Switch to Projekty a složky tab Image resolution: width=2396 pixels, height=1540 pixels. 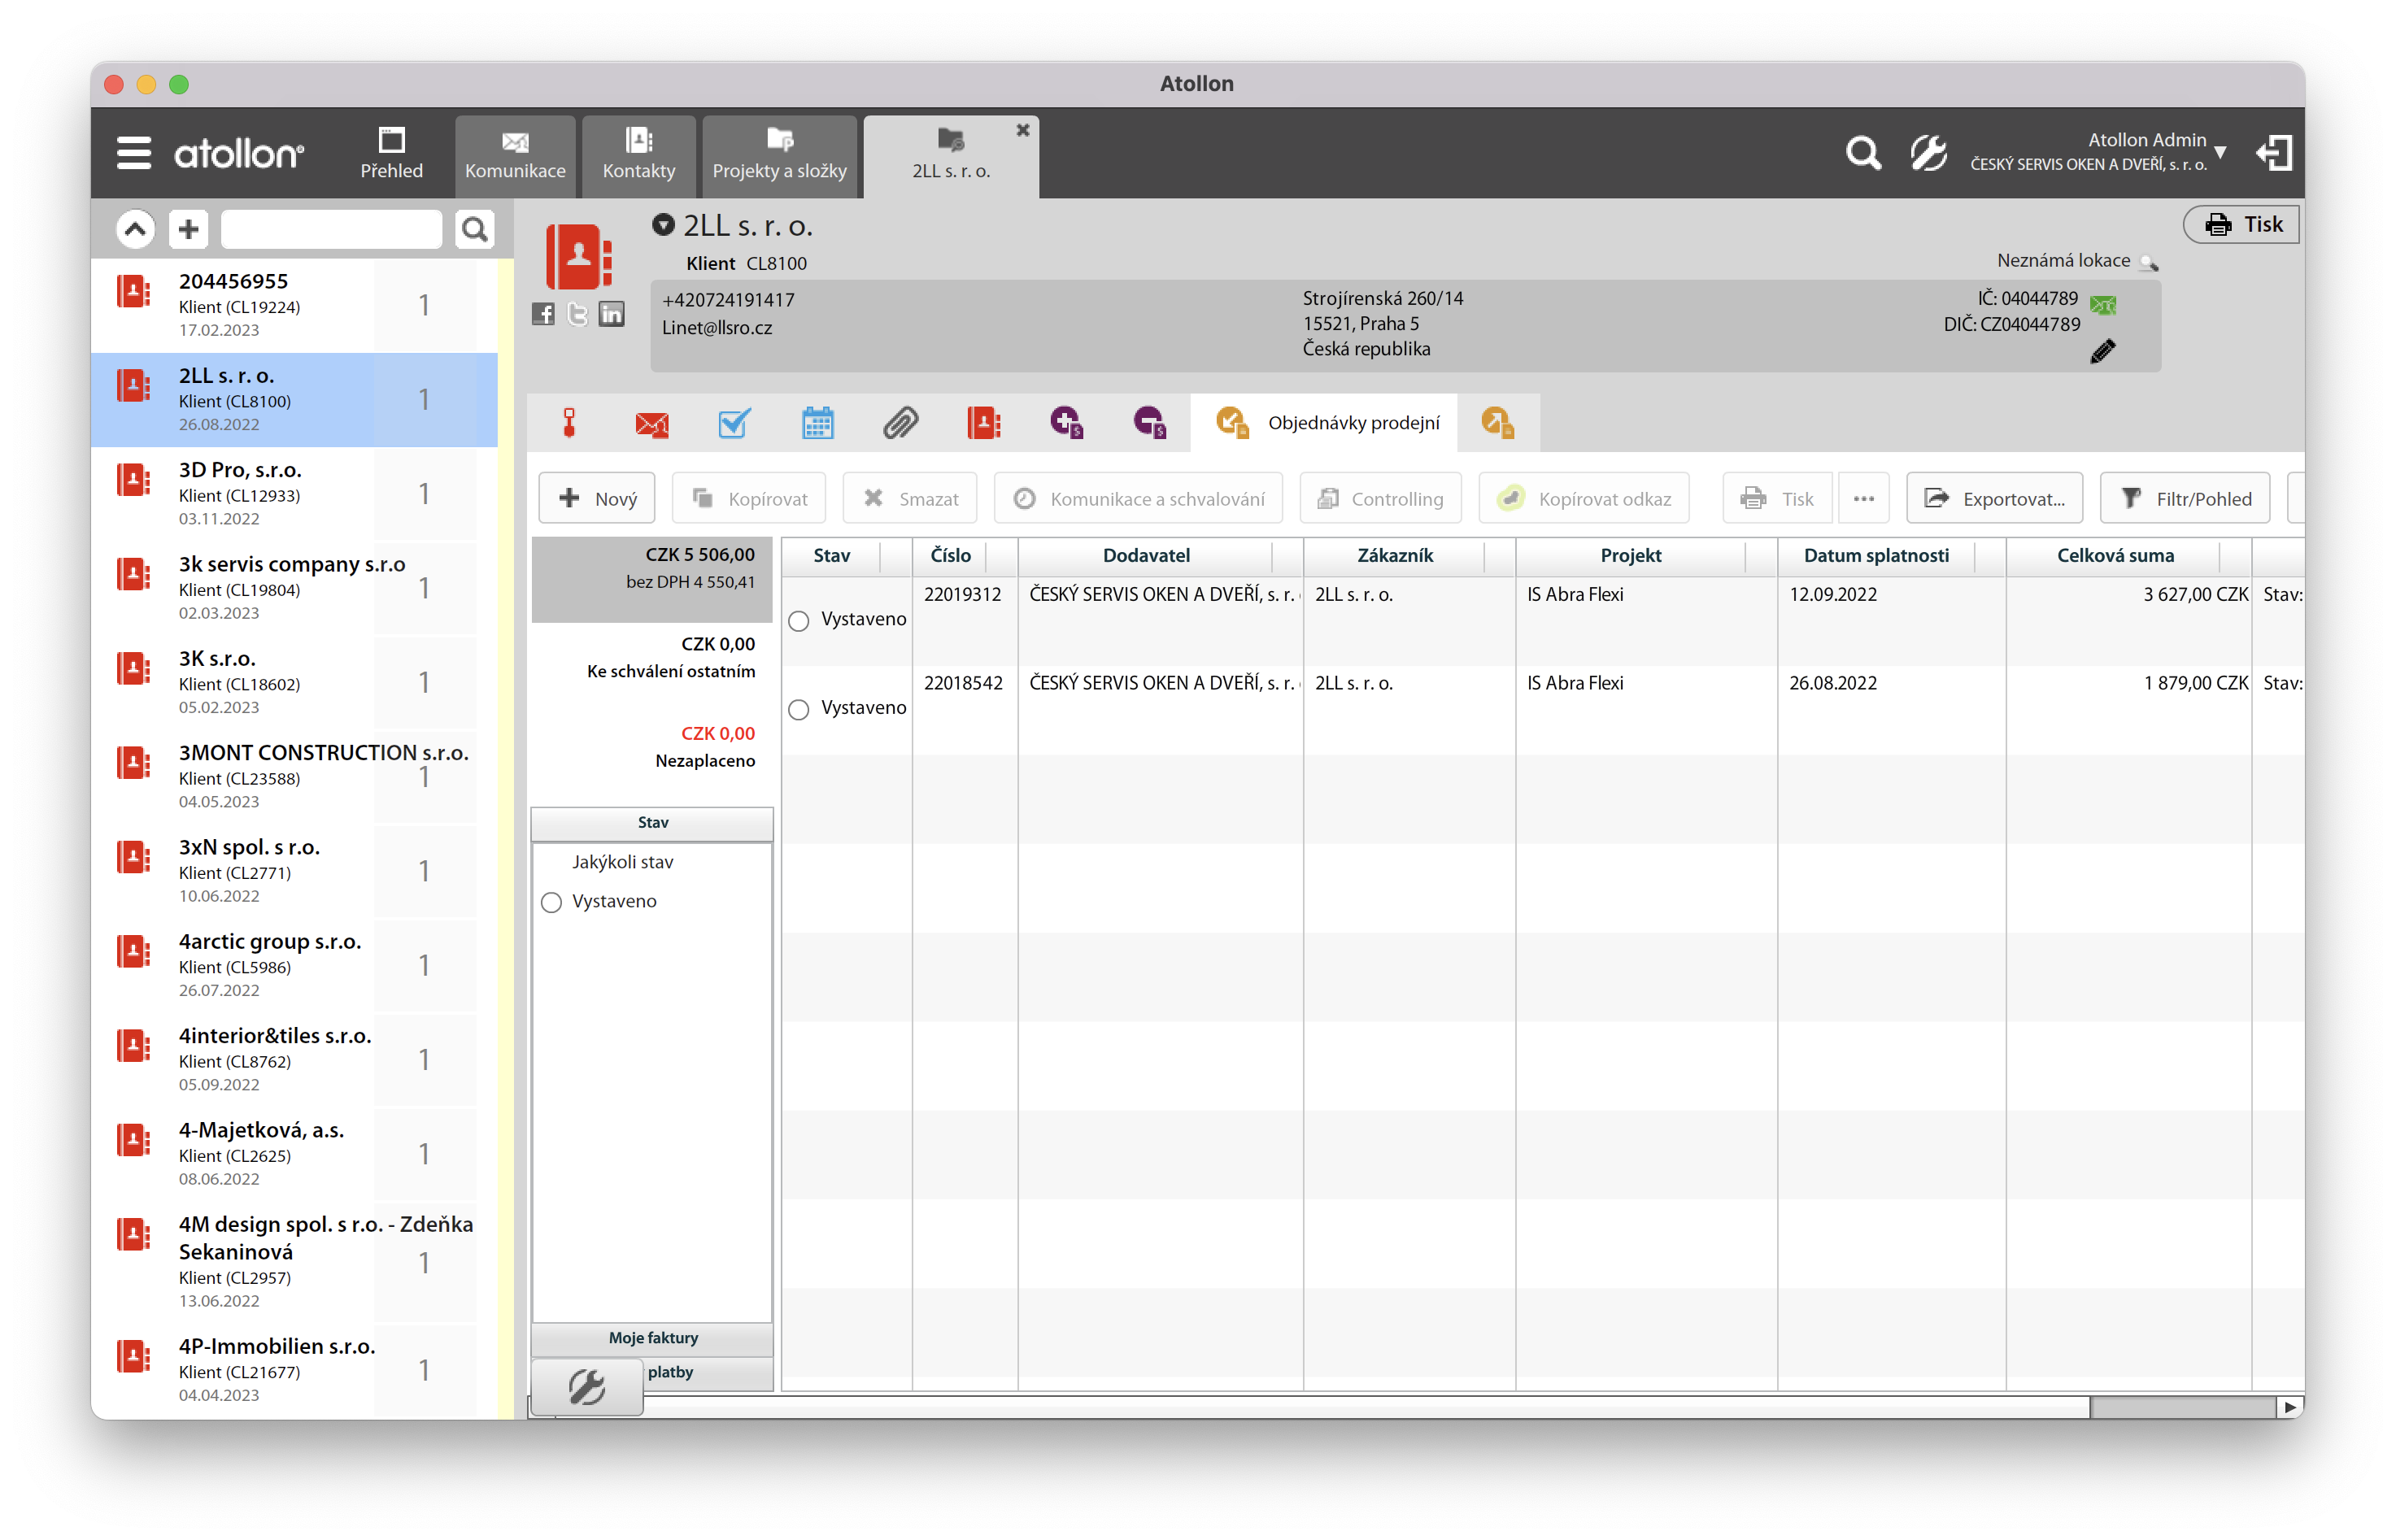(x=779, y=155)
